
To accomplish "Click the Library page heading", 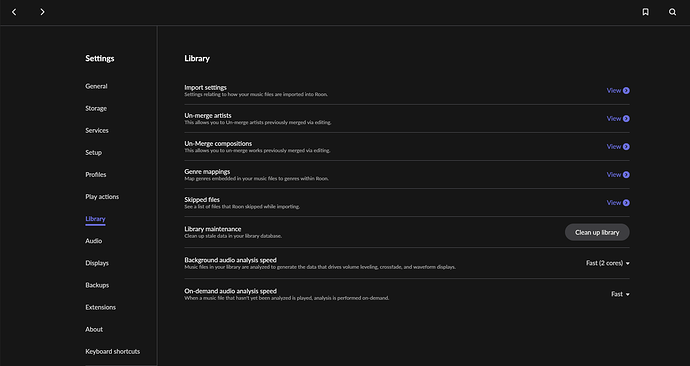I will [197, 59].
